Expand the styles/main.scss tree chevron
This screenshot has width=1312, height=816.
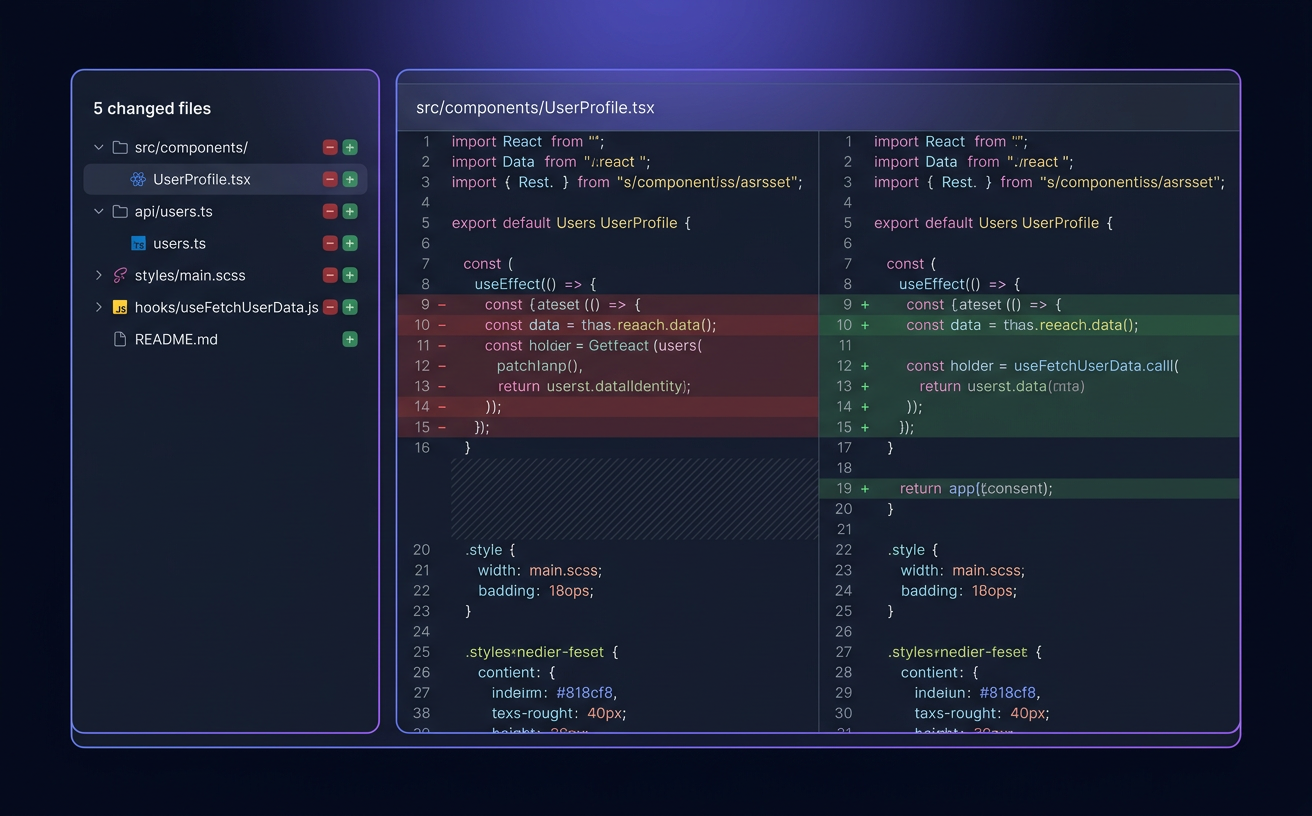pos(99,276)
